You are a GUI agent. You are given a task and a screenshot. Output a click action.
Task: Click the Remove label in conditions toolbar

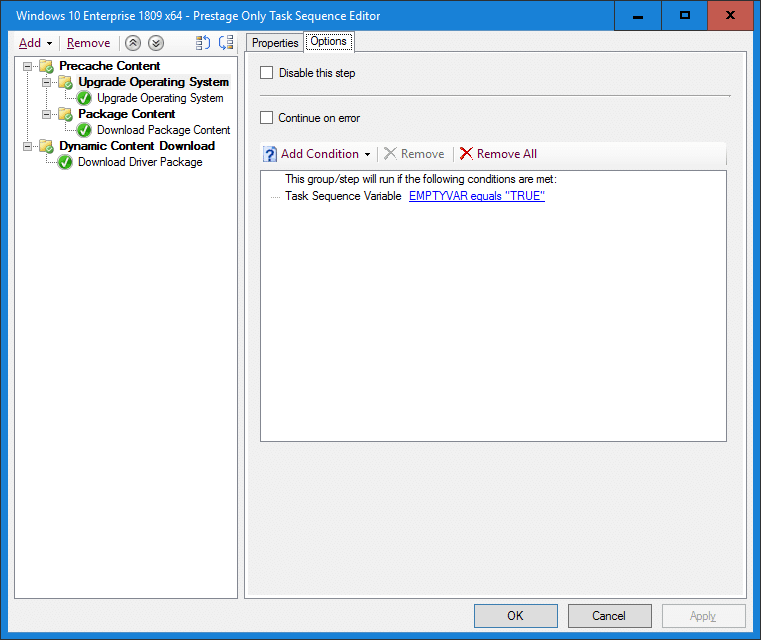click(422, 154)
